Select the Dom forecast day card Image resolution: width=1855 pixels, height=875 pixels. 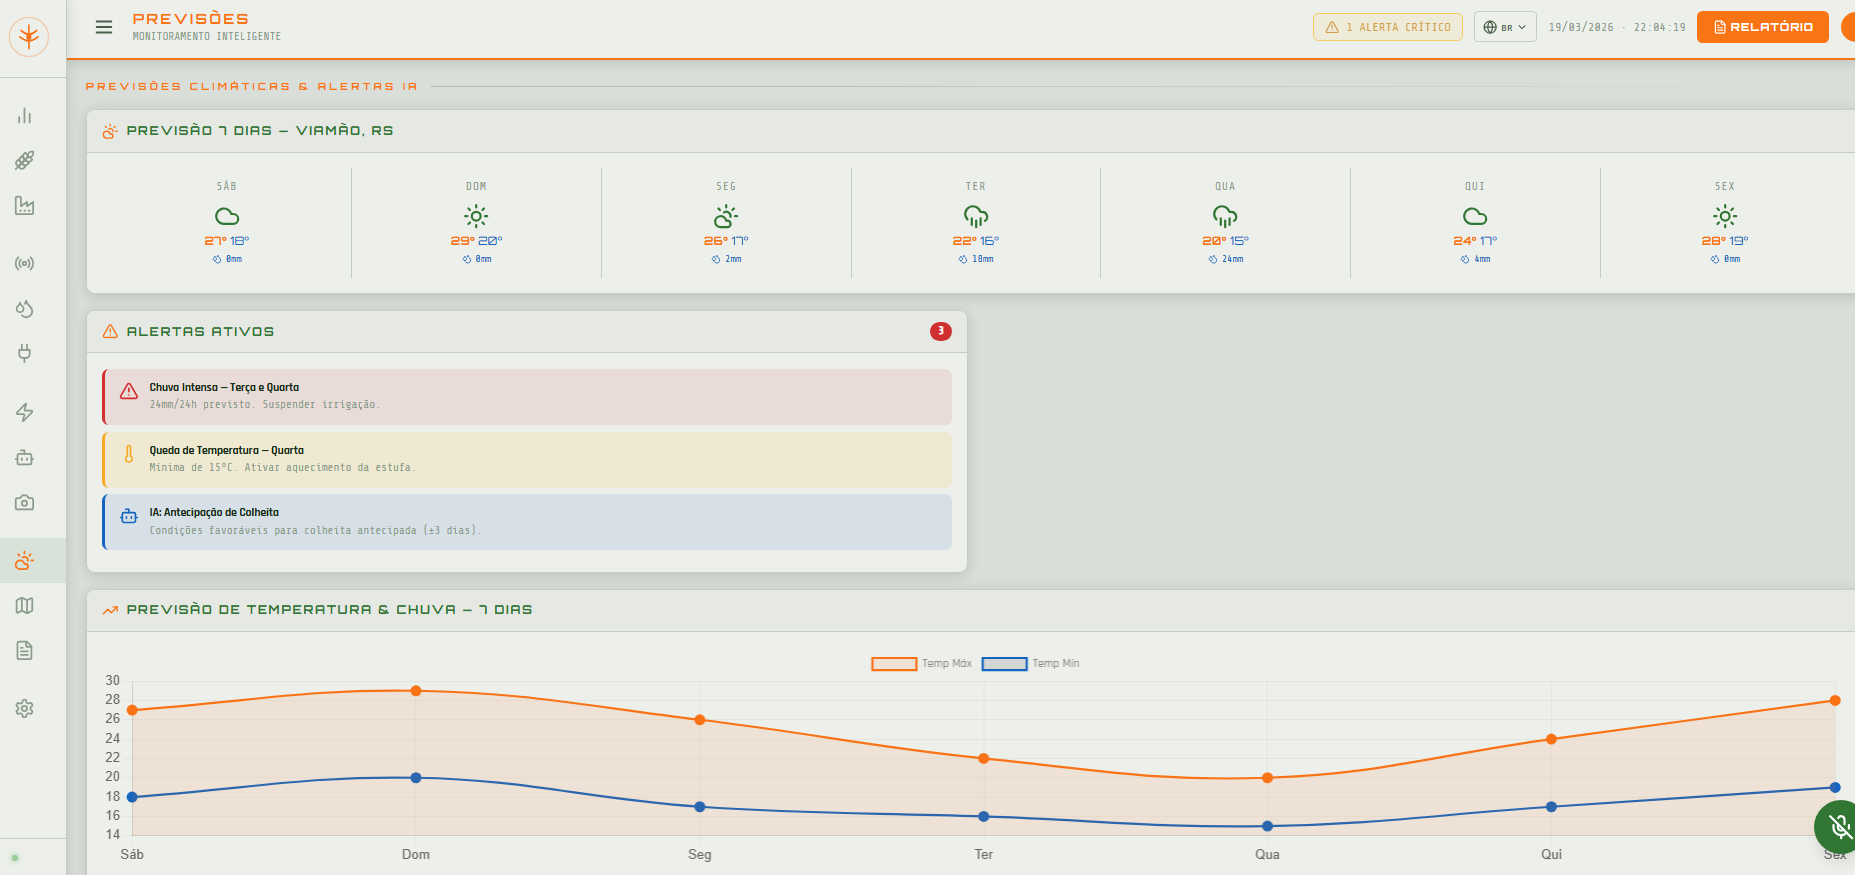point(476,223)
